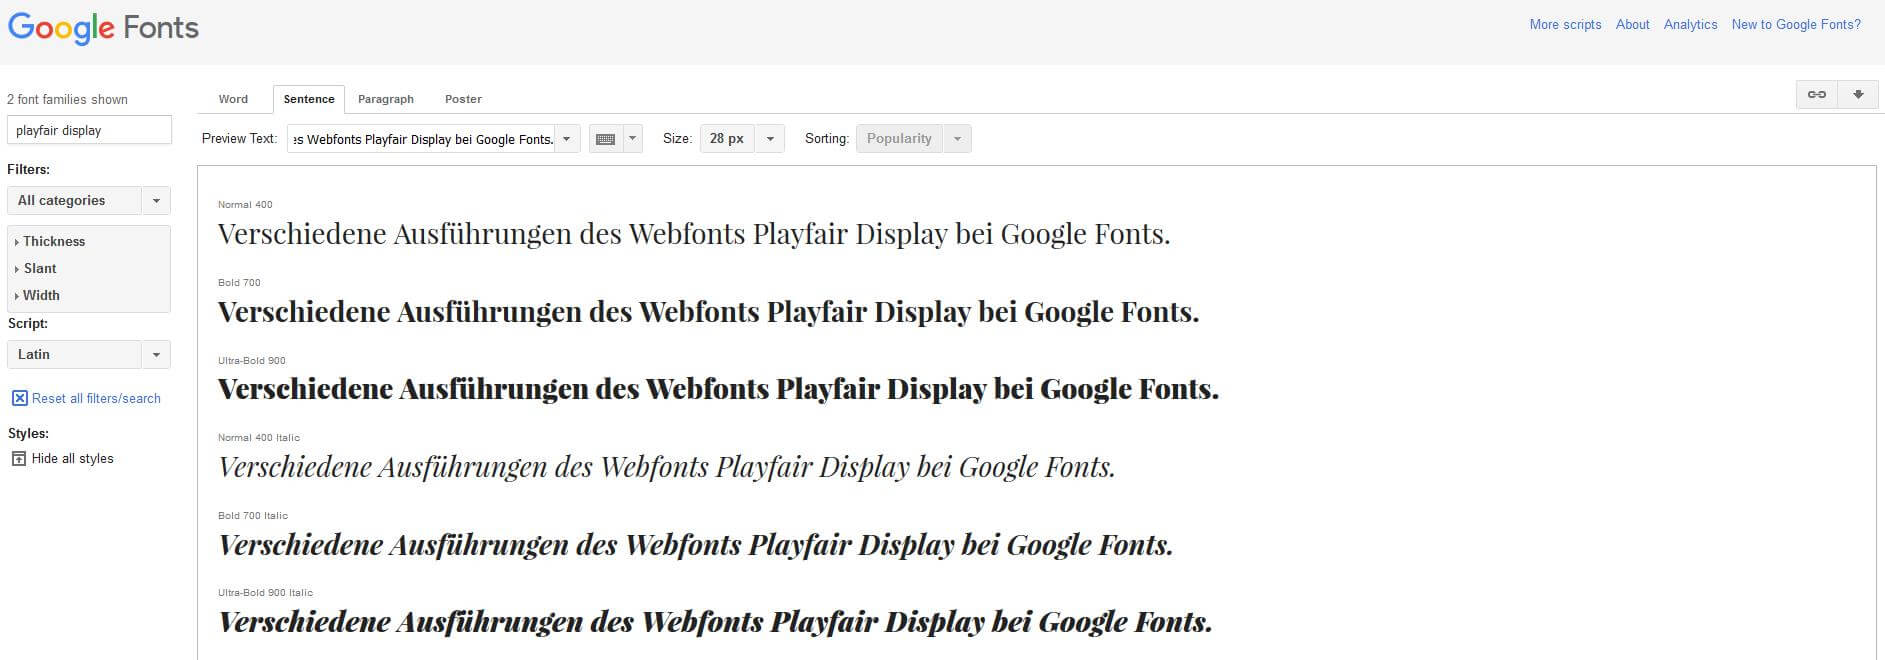The image size is (1885, 660).
Task: Click the '2 font families shown' text
Action: coord(67,99)
